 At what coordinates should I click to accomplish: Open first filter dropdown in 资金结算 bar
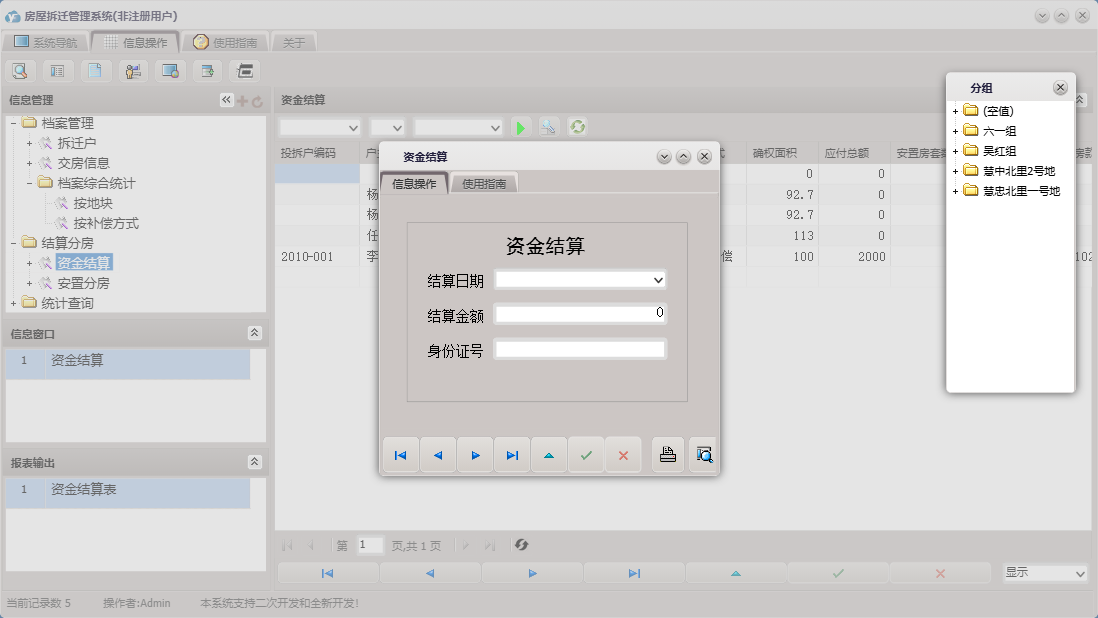point(353,128)
